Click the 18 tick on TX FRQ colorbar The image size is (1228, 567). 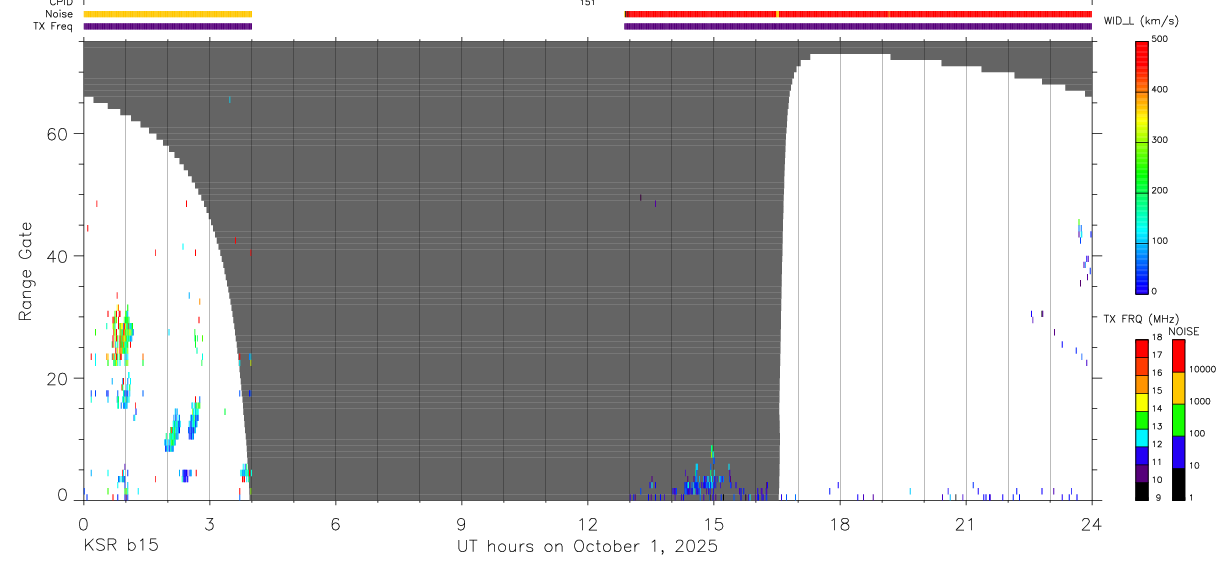(1156, 338)
